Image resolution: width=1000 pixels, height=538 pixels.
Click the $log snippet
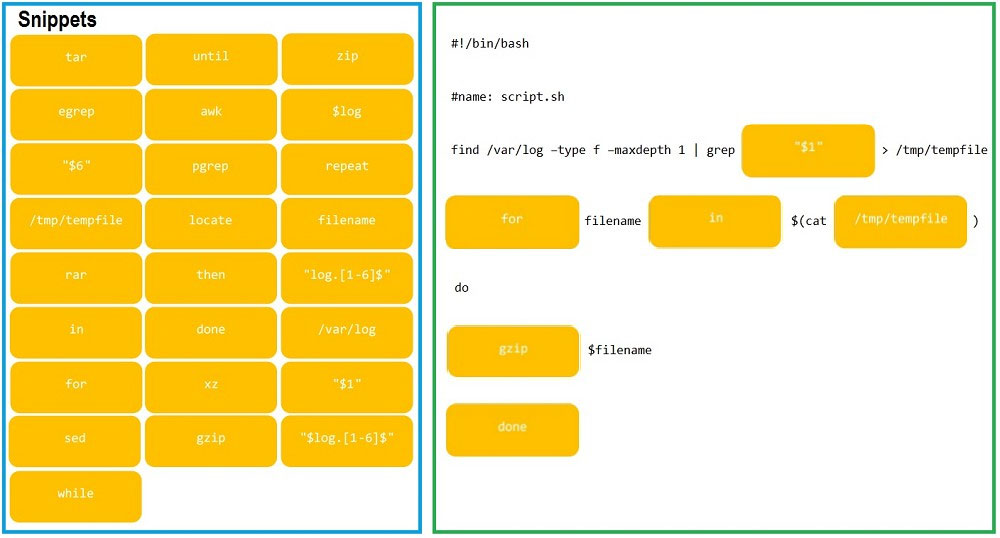[347, 114]
